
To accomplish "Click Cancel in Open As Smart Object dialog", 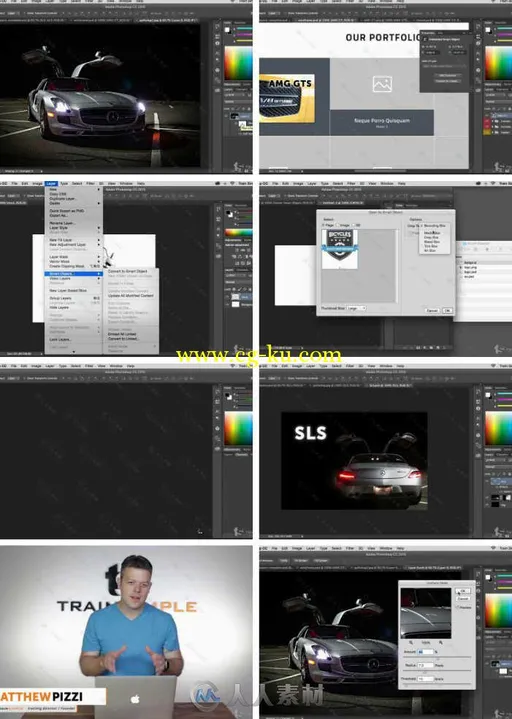I will (x=432, y=310).
